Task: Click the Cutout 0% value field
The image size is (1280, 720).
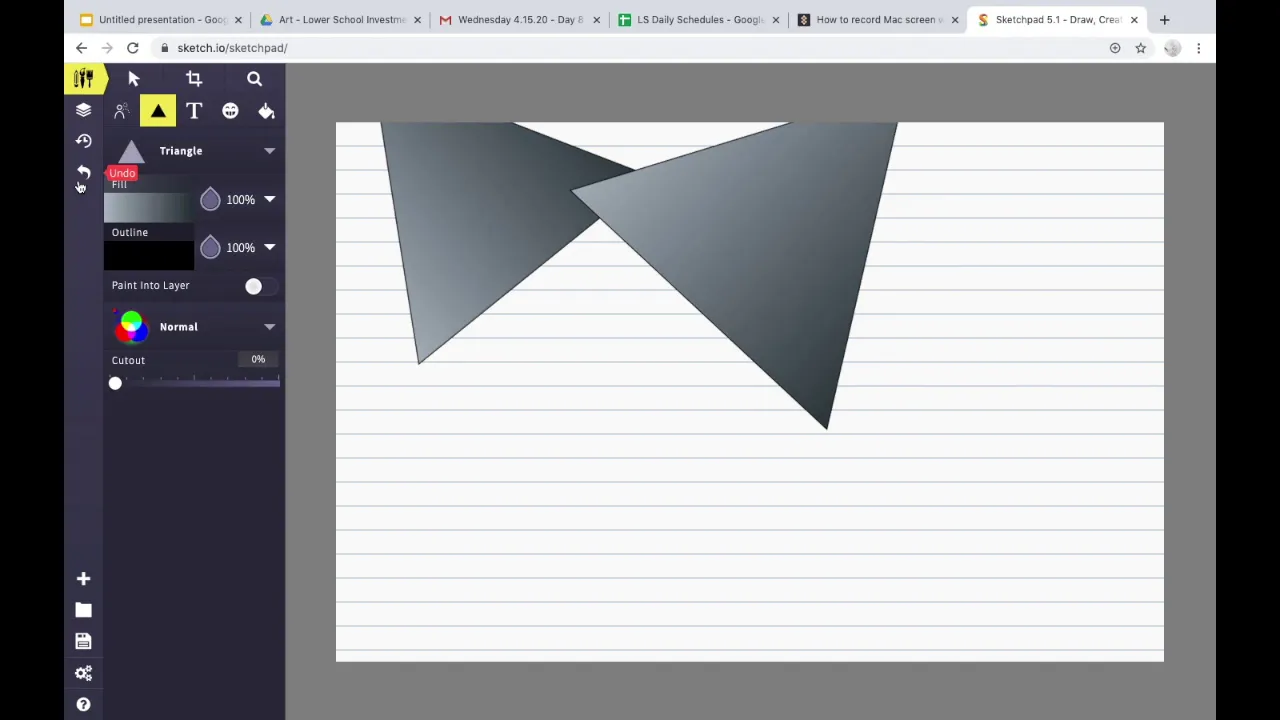Action: tap(258, 359)
